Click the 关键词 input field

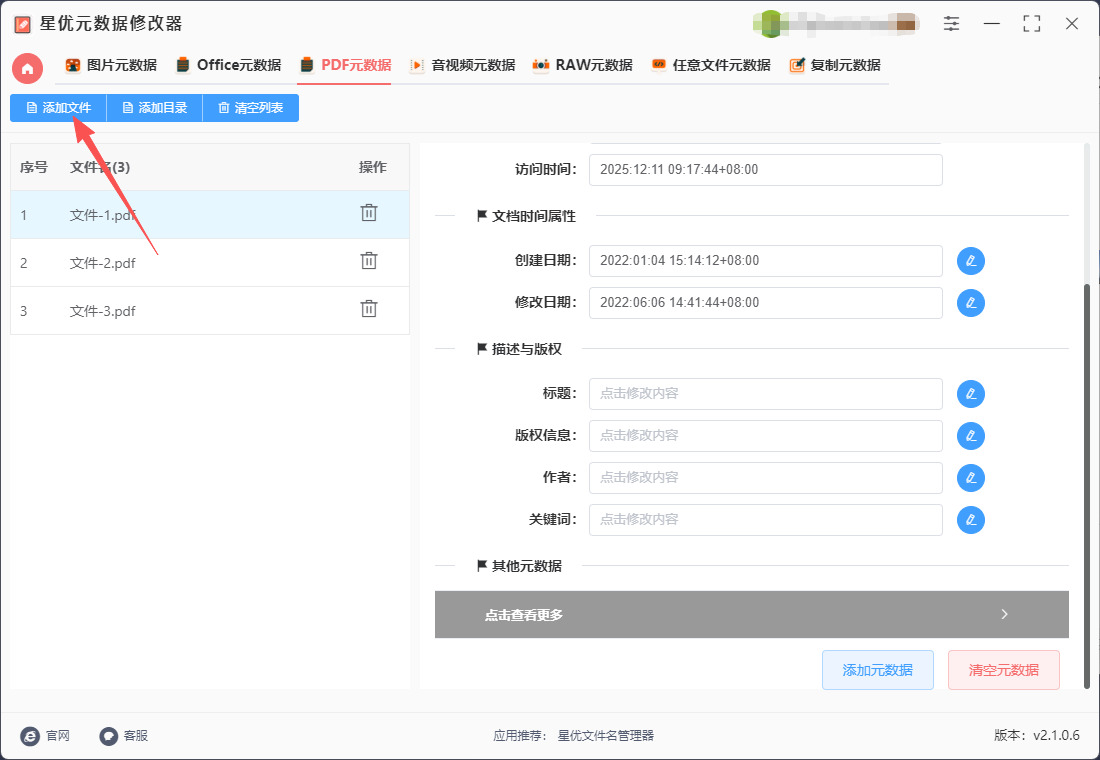tap(765, 520)
